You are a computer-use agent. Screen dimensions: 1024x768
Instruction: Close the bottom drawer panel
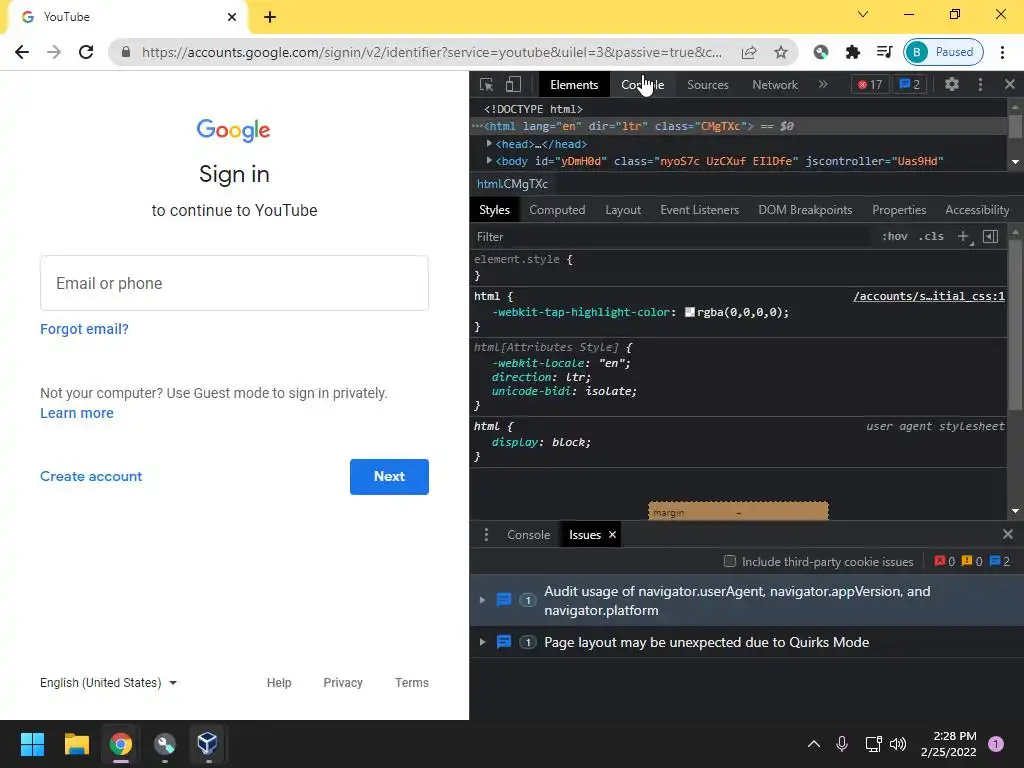click(x=1008, y=534)
